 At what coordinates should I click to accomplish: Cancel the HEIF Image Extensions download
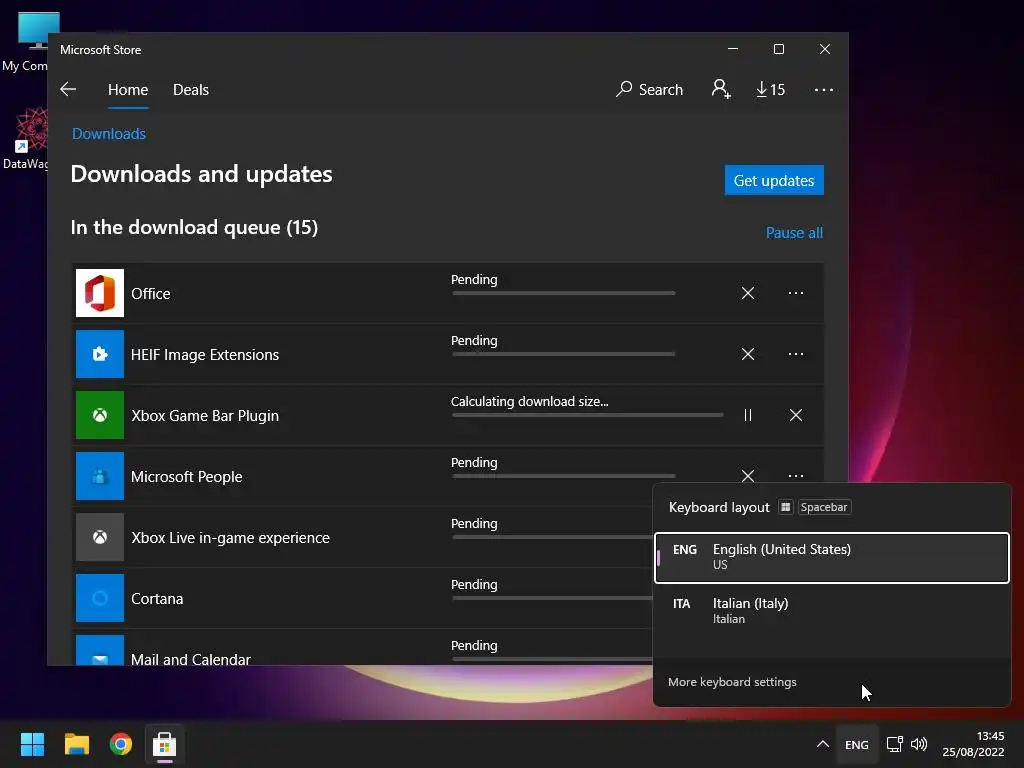point(748,354)
